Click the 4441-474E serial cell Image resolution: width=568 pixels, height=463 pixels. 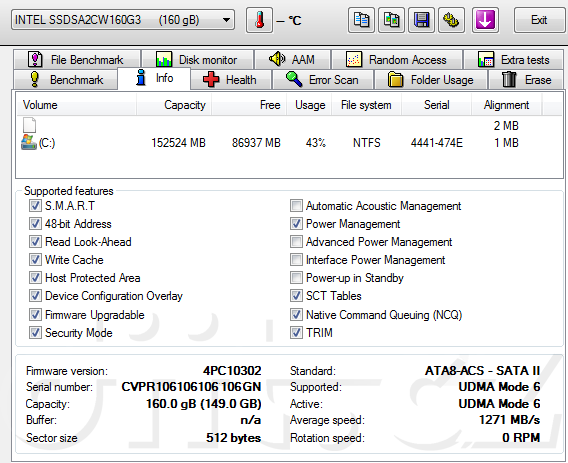(x=437, y=143)
